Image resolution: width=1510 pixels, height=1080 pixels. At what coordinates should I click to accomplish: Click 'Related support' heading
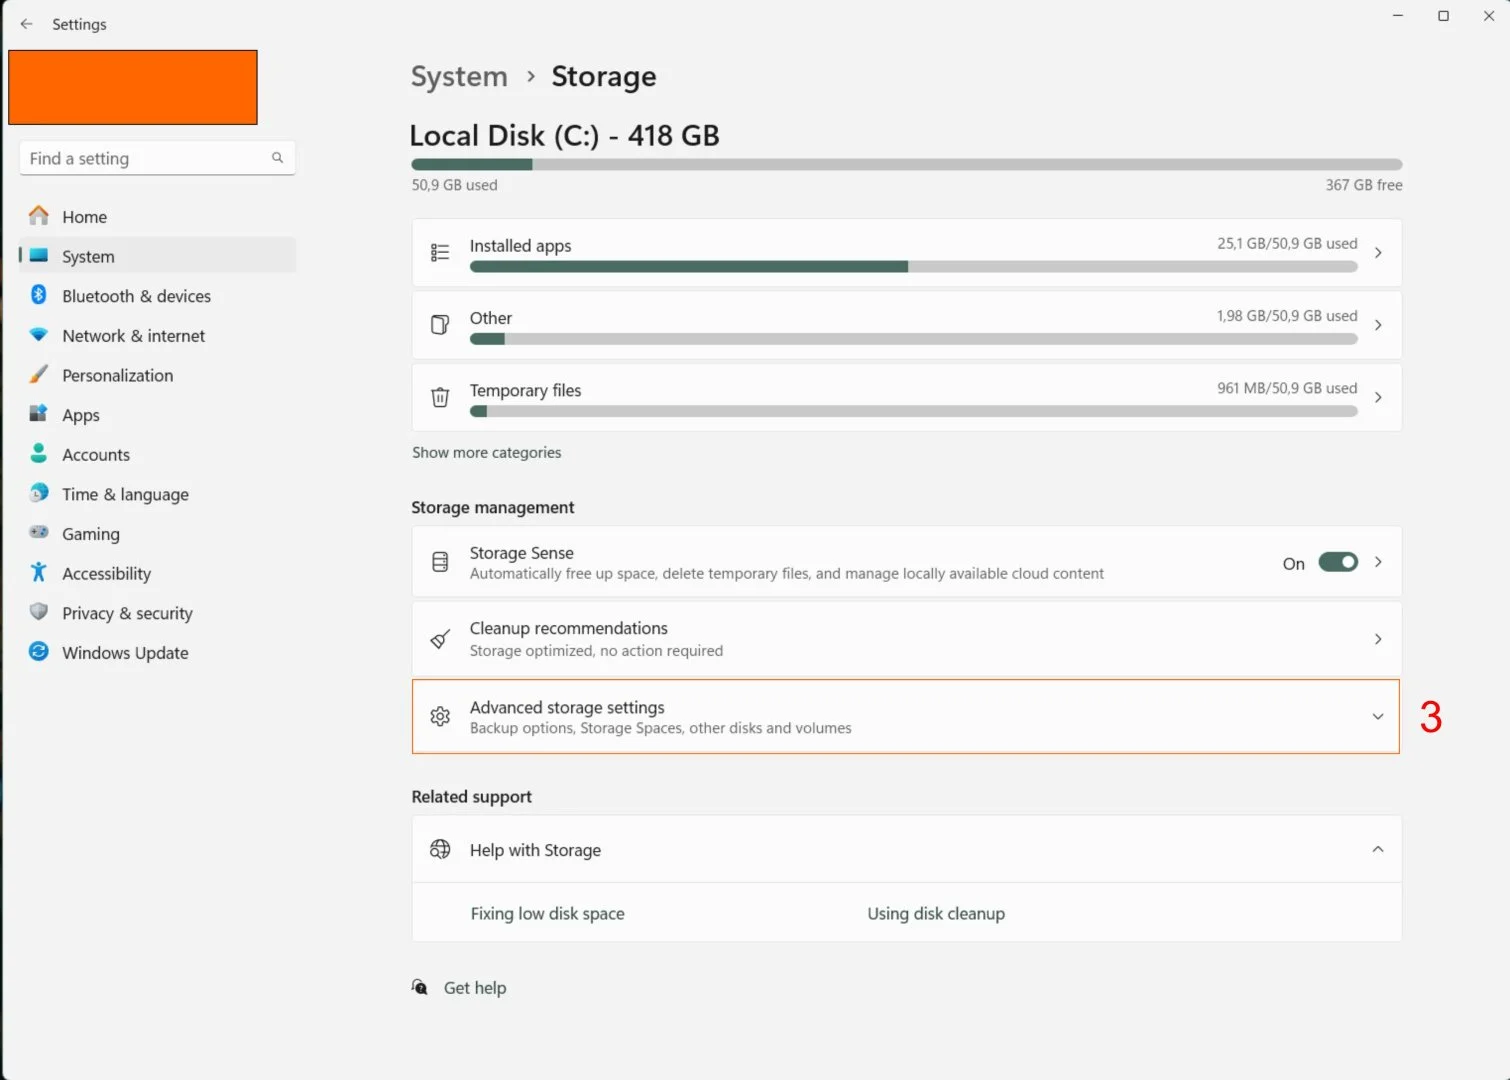(x=472, y=796)
